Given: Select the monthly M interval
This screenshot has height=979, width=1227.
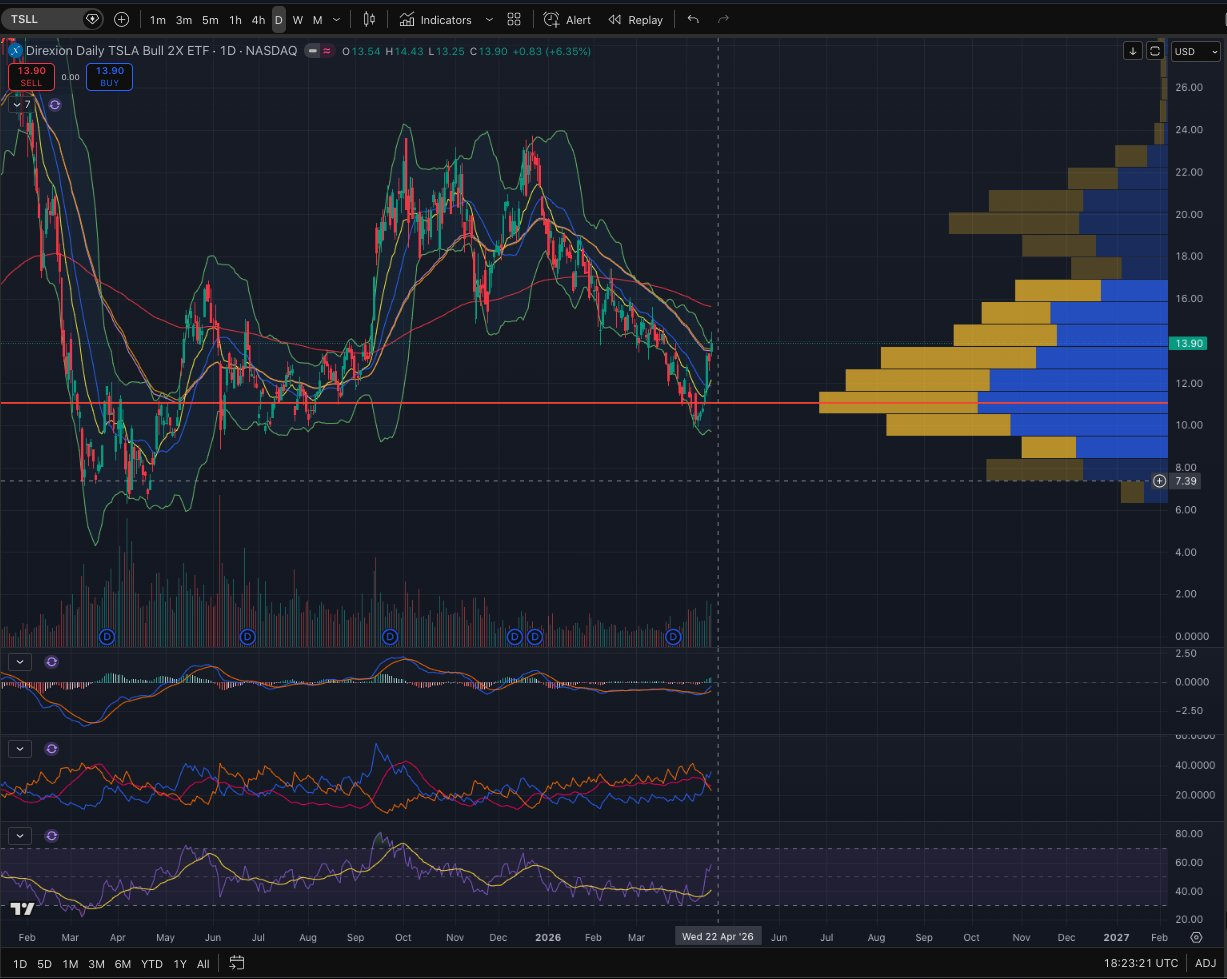Looking at the screenshot, I should pyautogui.click(x=318, y=20).
